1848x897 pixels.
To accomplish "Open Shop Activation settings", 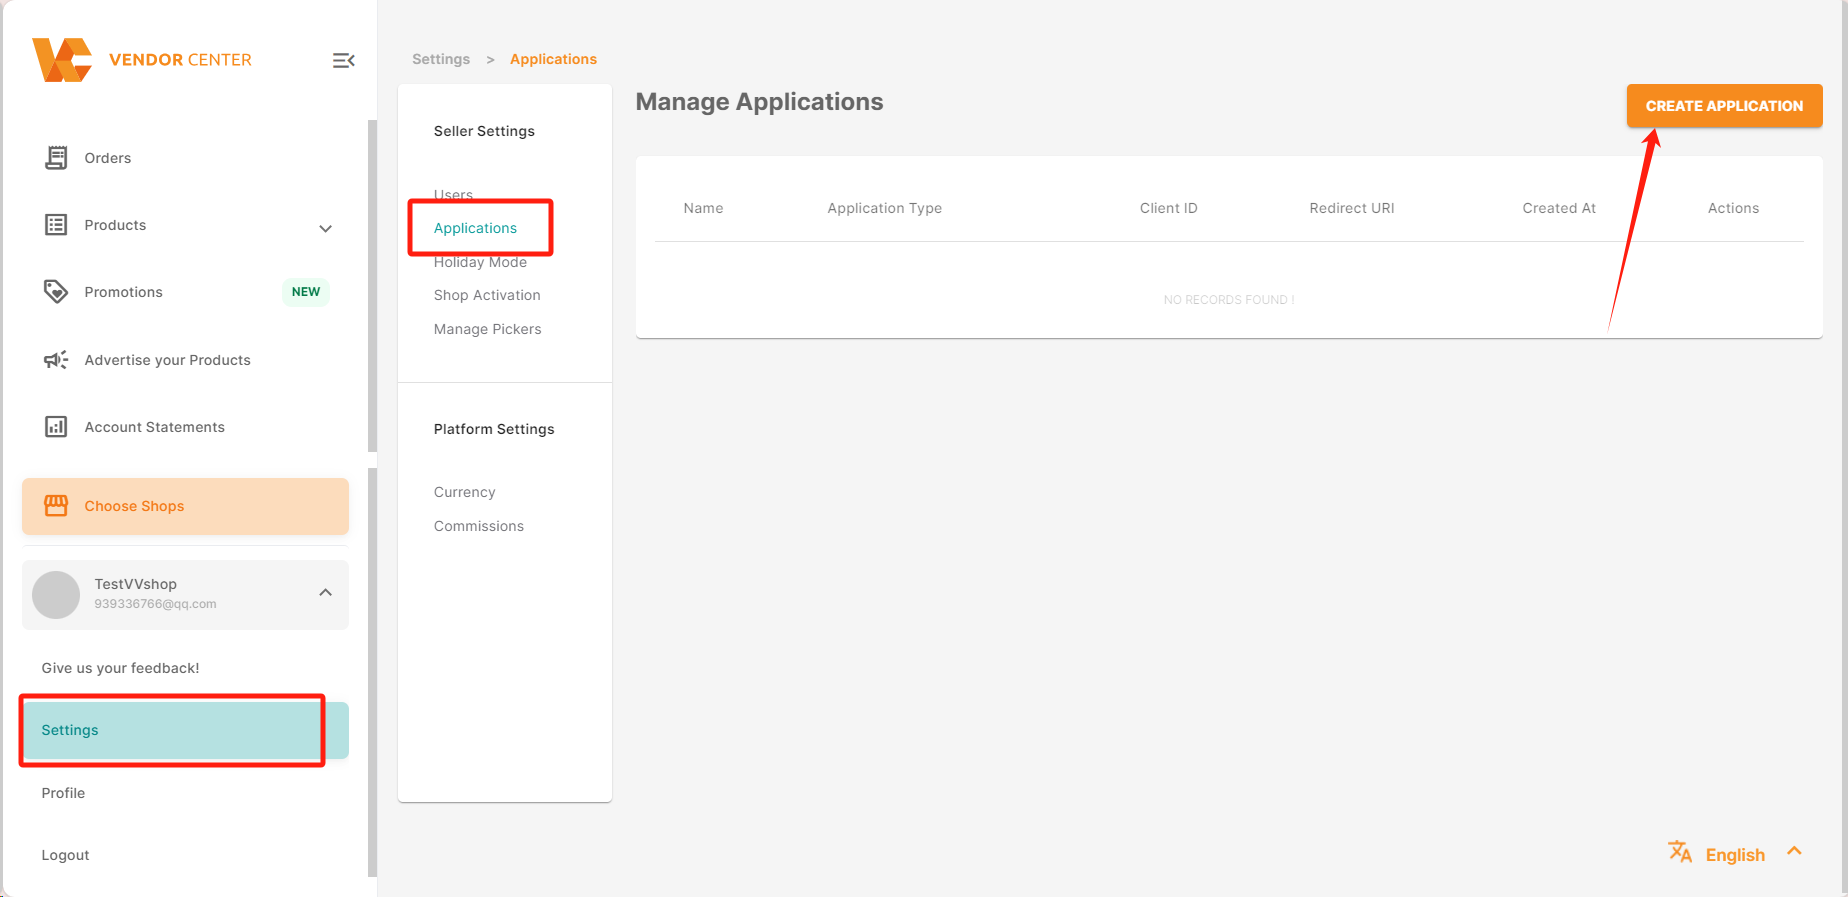I will pos(487,295).
